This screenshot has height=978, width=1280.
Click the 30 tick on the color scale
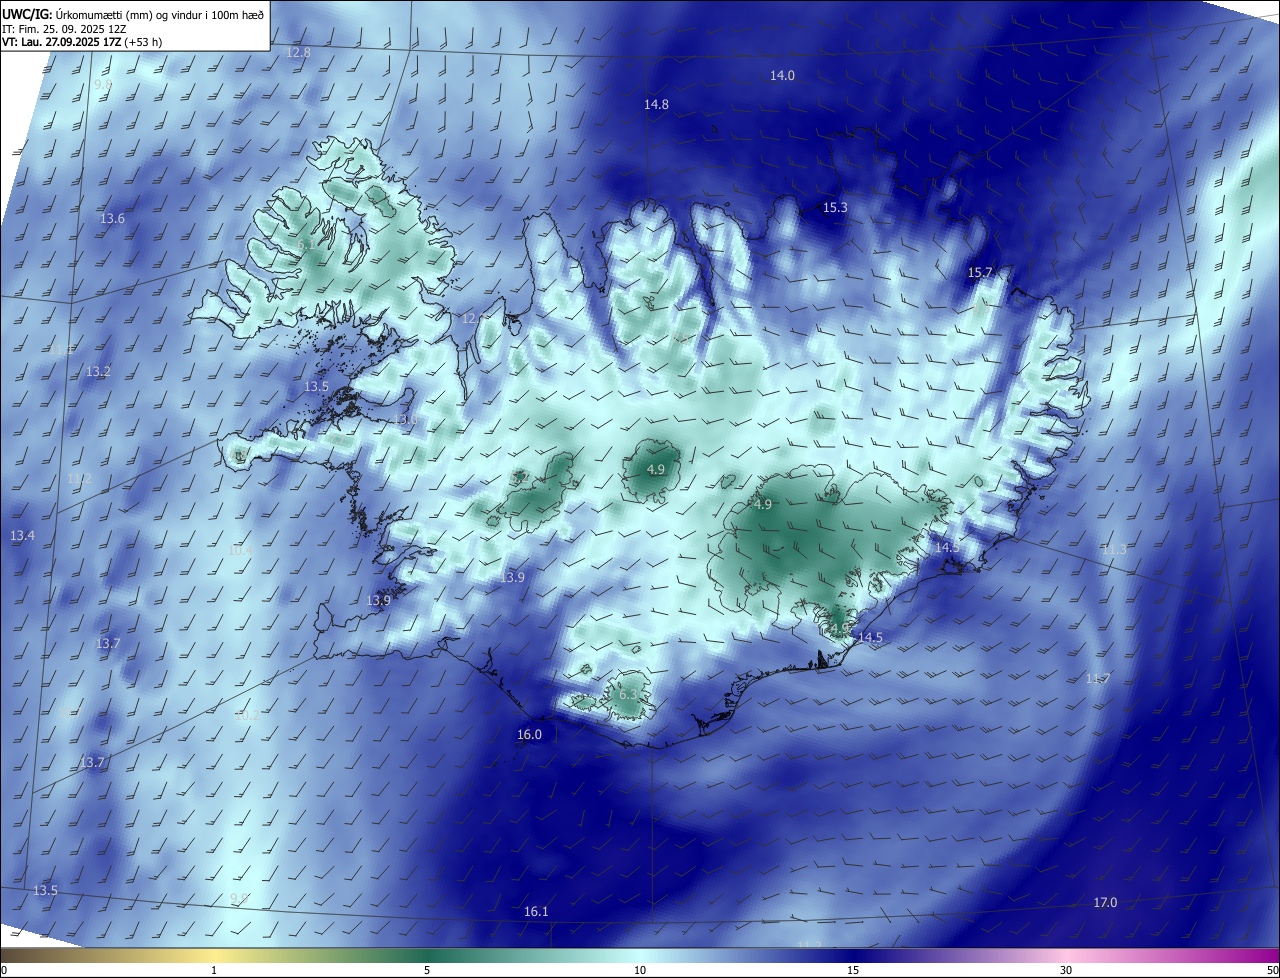(1066, 970)
